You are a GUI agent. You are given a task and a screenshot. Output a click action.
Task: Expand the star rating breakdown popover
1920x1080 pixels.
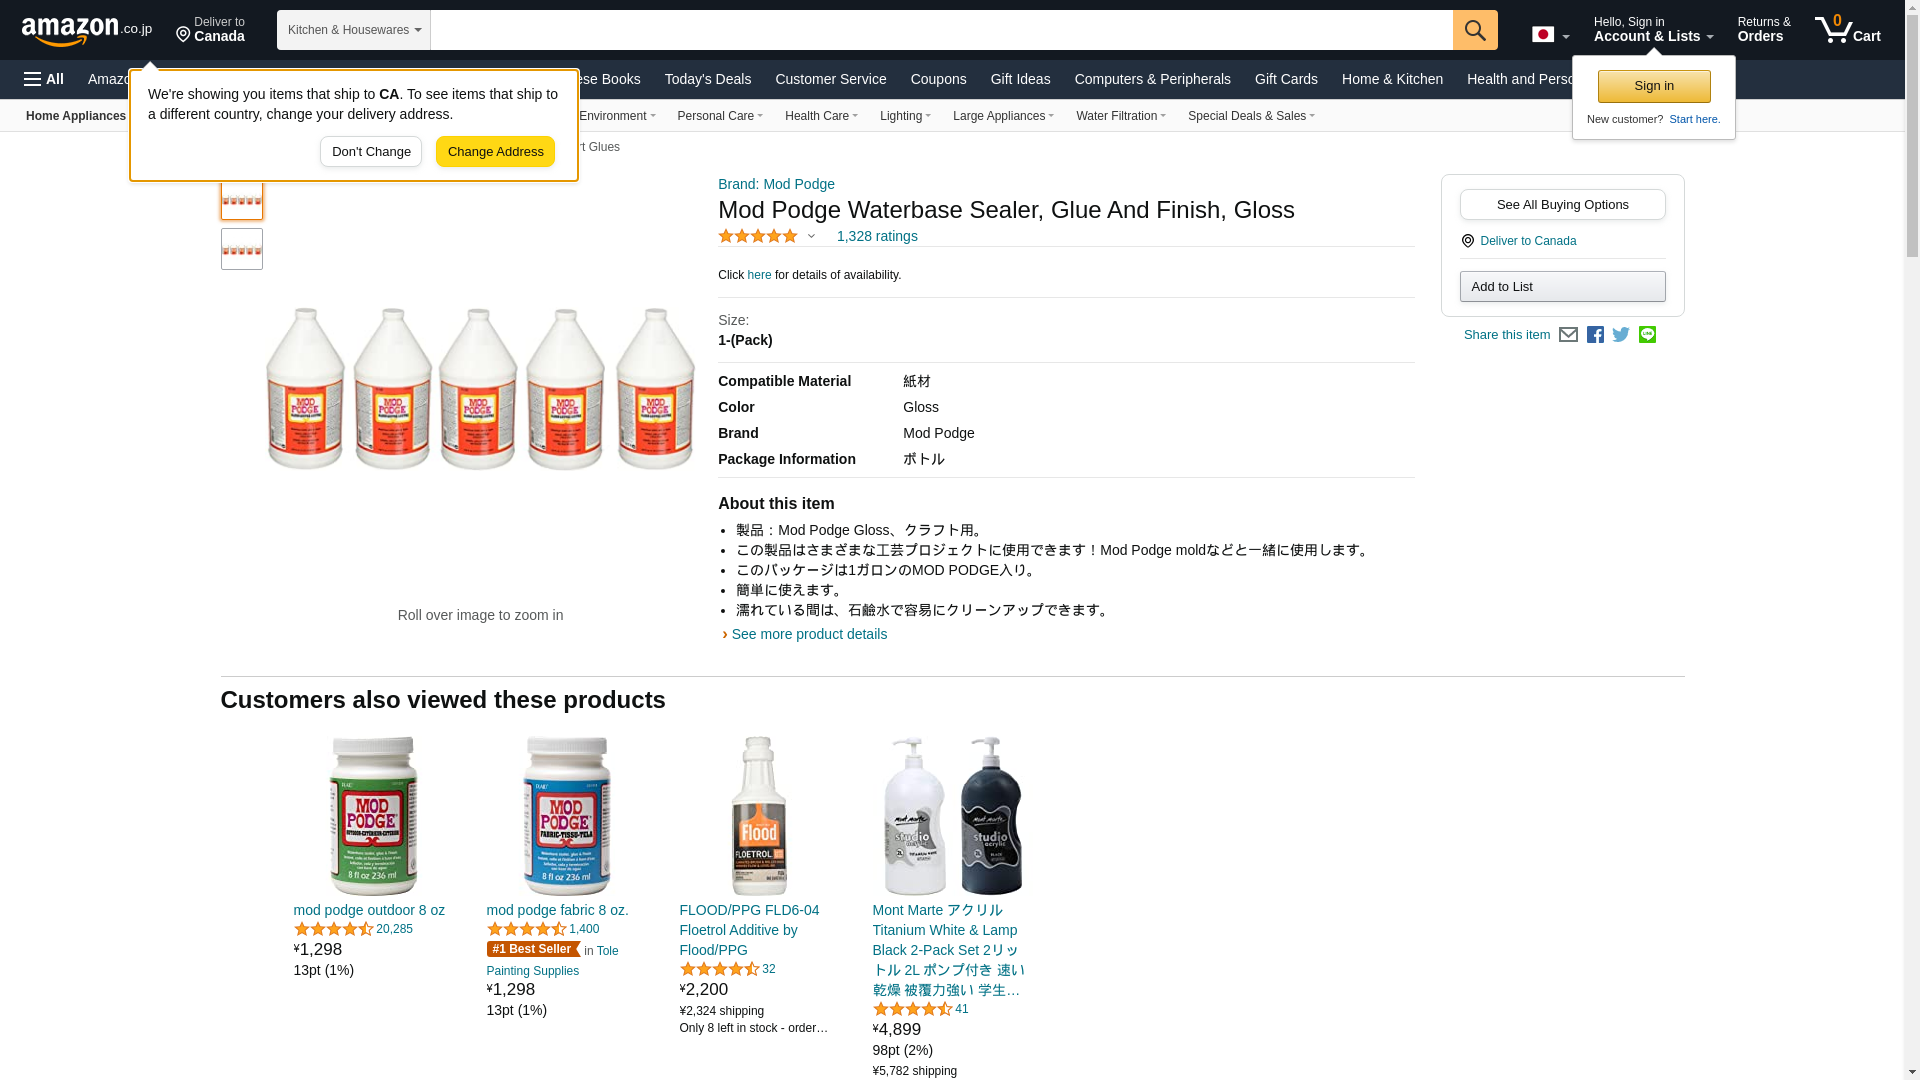click(811, 237)
